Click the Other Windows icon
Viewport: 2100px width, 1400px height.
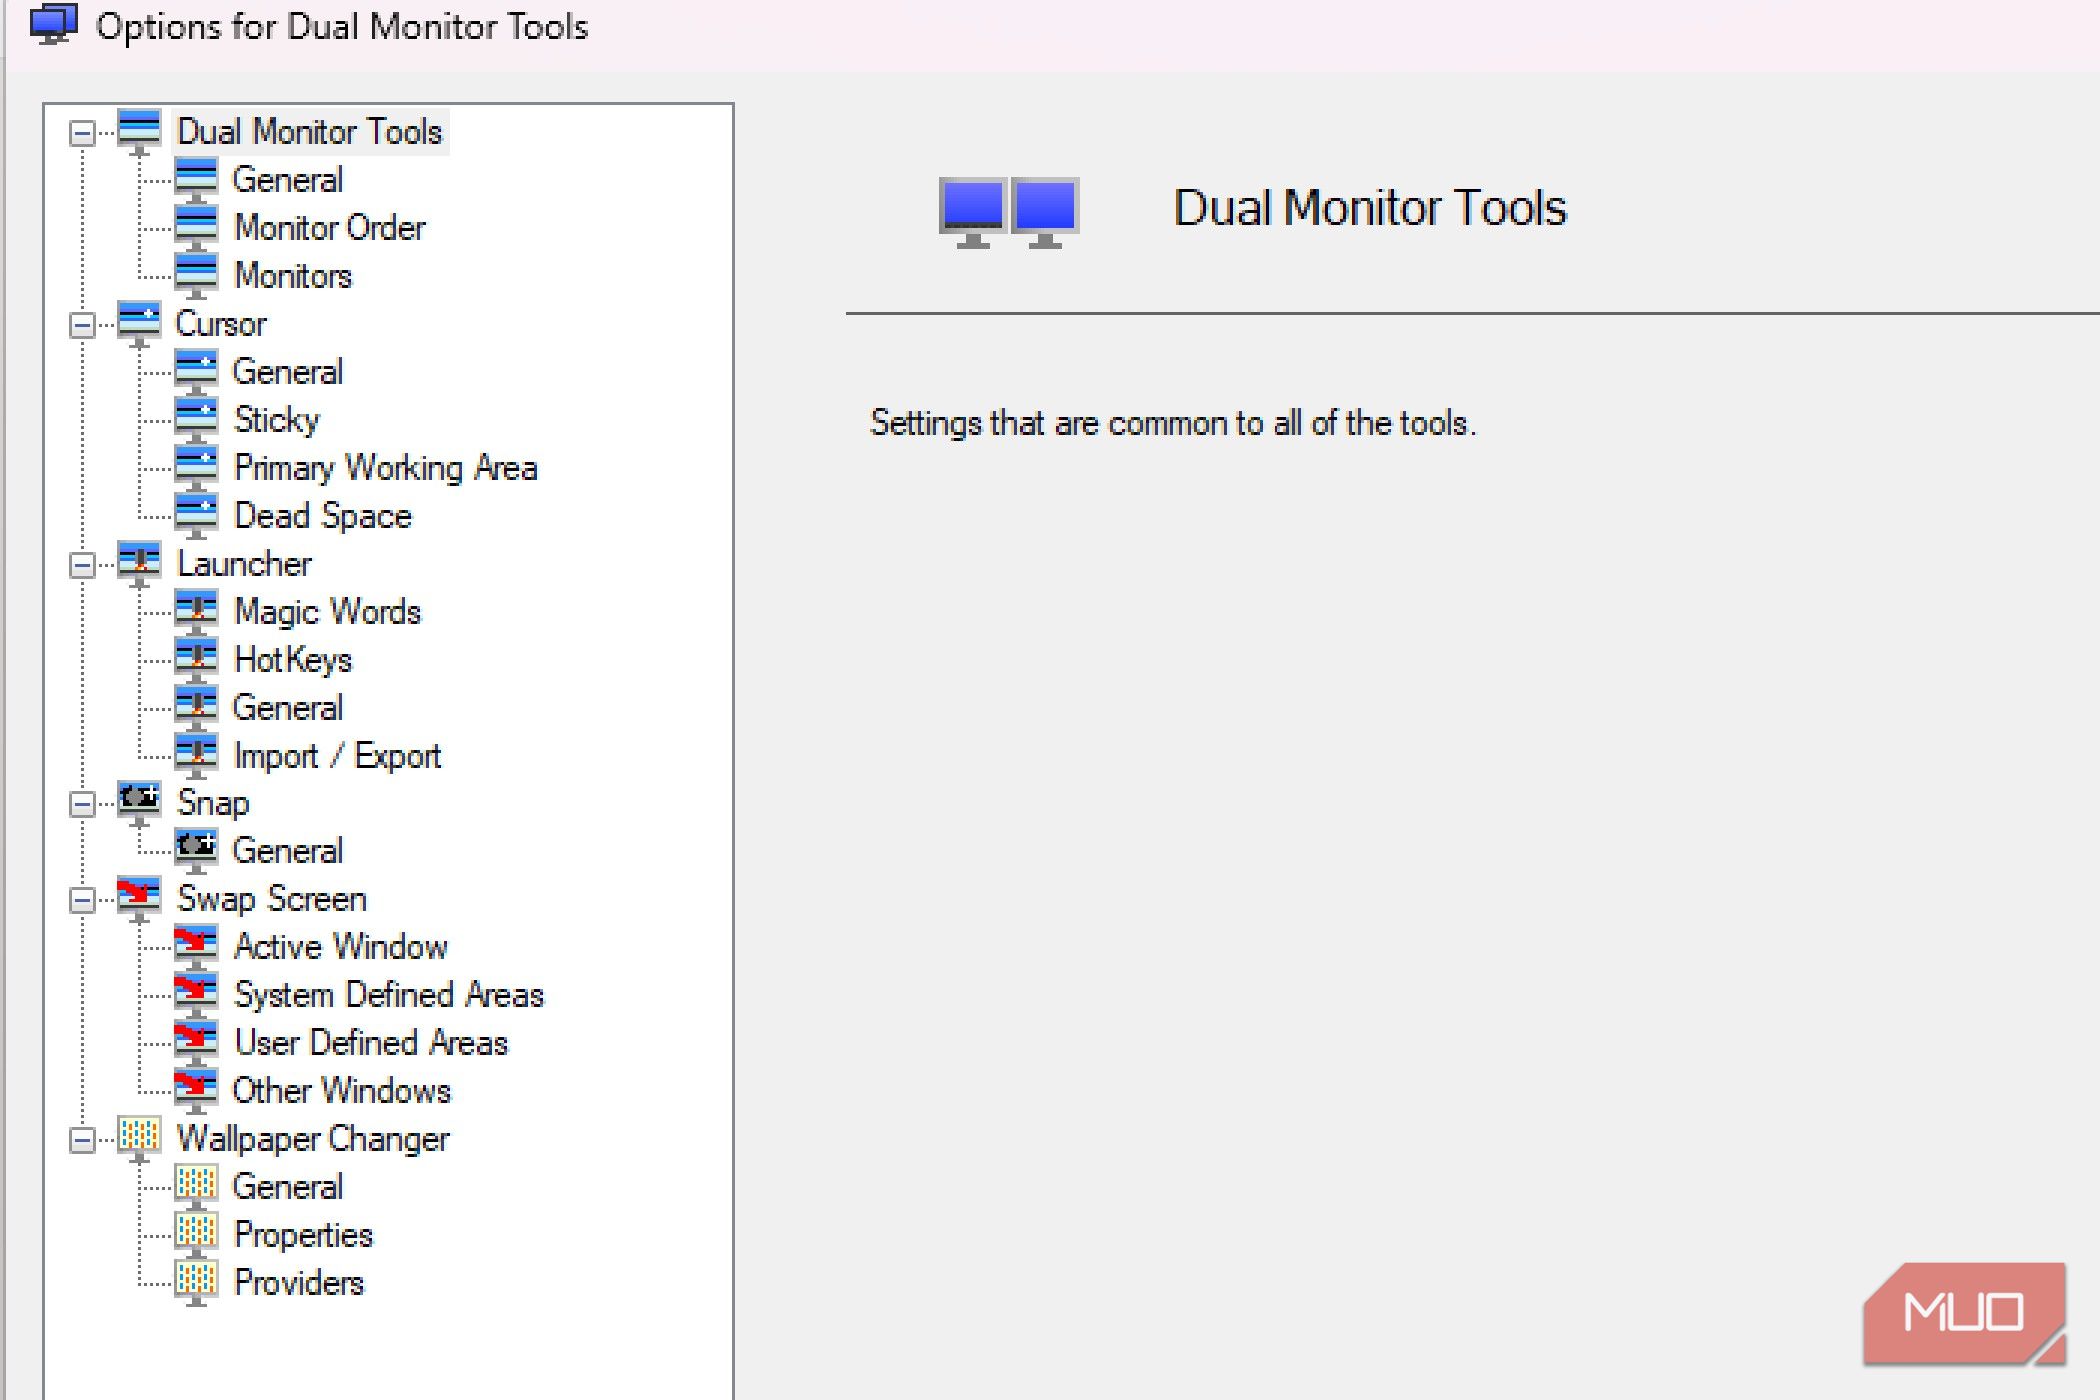click(196, 1091)
